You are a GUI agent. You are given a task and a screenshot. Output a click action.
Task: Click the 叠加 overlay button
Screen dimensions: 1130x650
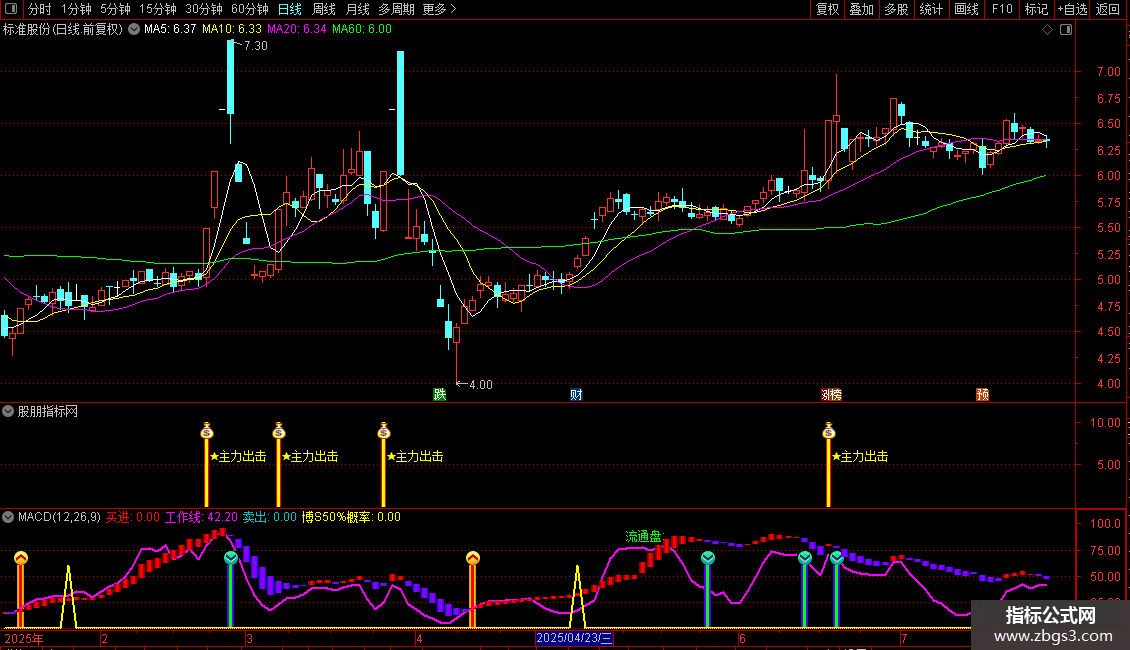[x=862, y=9]
